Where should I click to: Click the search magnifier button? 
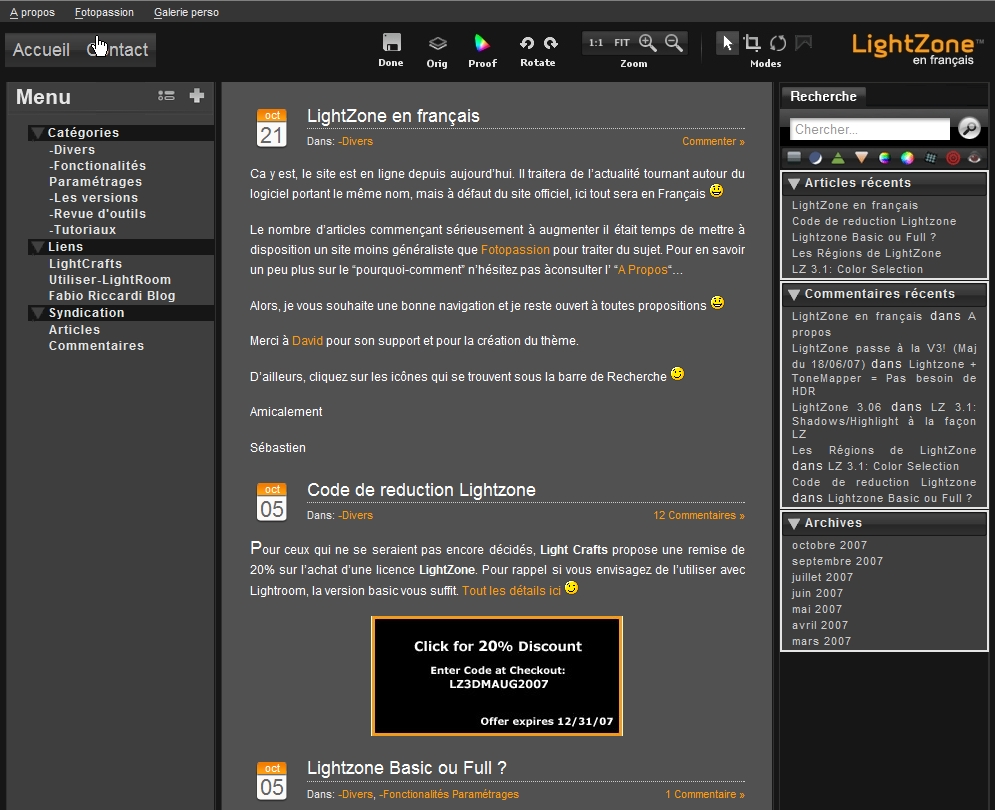click(x=969, y=128)
